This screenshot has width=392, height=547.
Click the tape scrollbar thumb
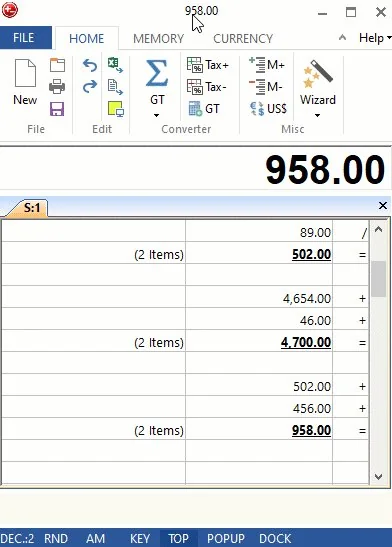pyautogui.click(x=378, y=279)
